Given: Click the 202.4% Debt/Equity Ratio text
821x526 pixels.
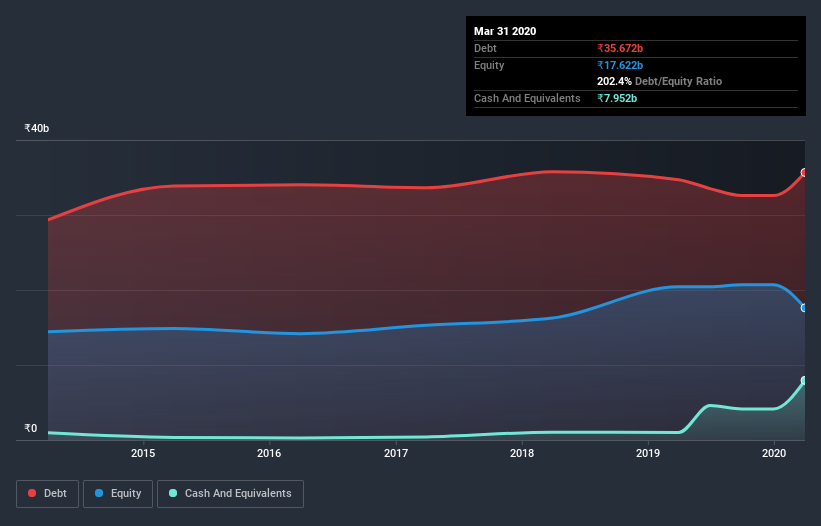Looking at the screenshot, I should [x=659, y=81].
